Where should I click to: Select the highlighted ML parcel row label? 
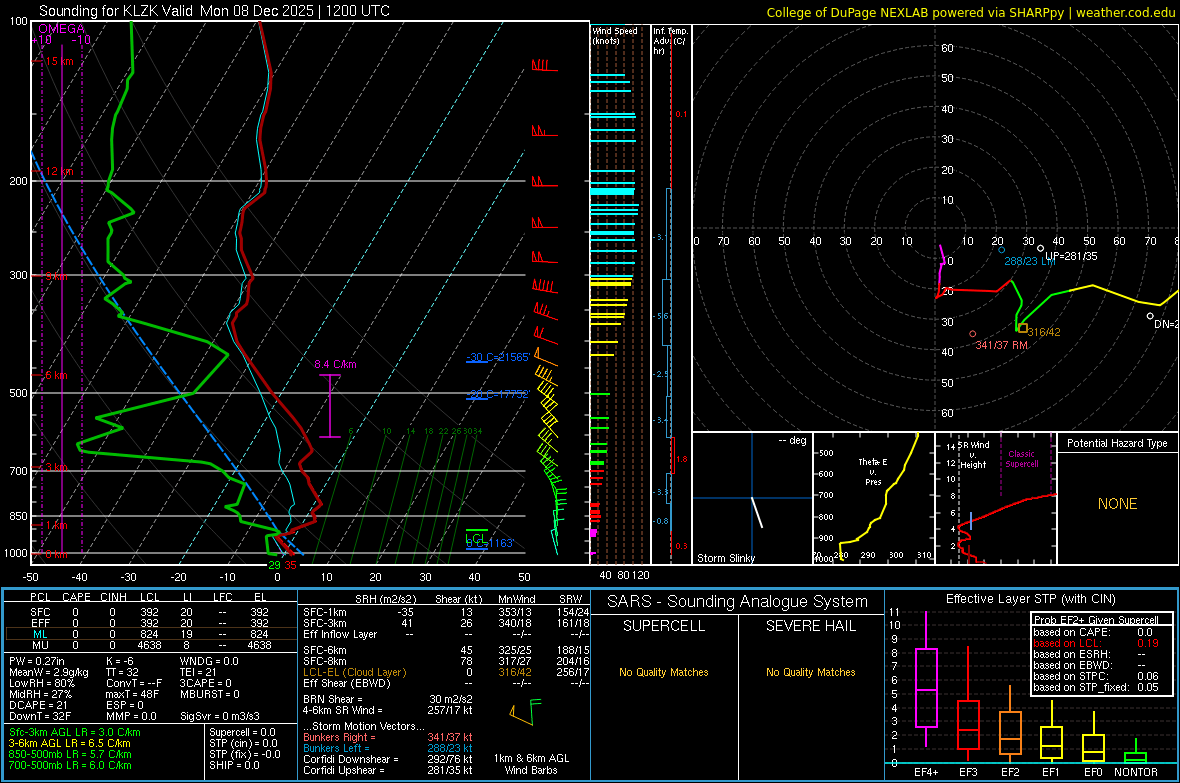coord(40,634)
